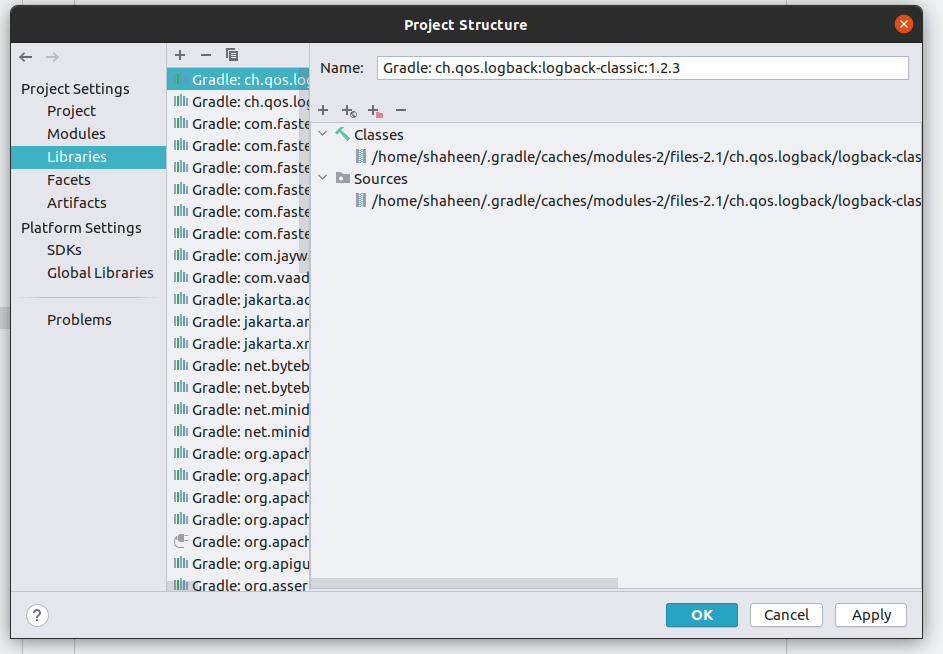Copy the selected library with the copy icon

tap(232, 55)
